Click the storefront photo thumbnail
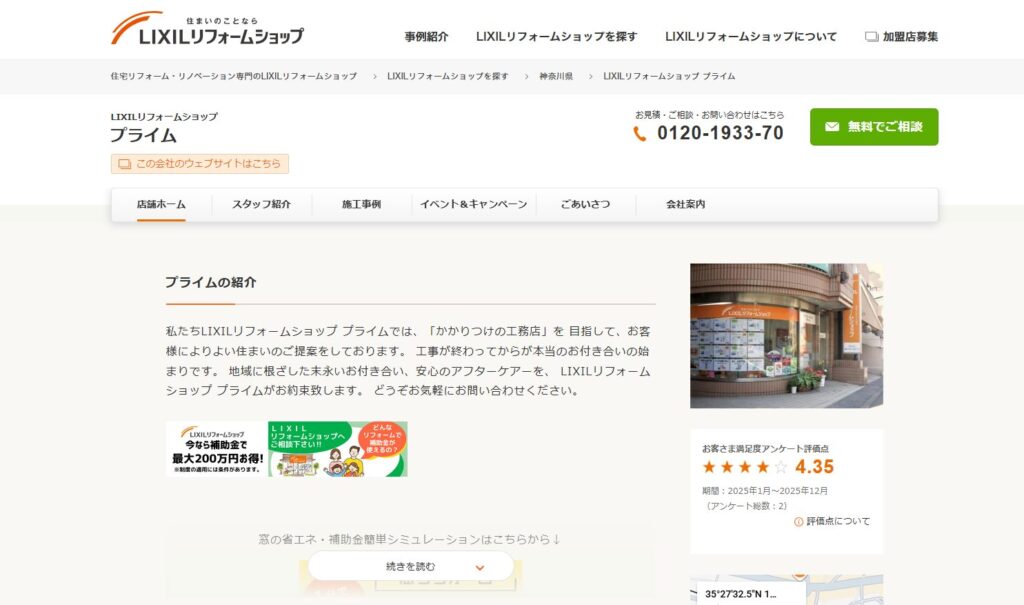The image size is (1024, 605). pos(786,336)
